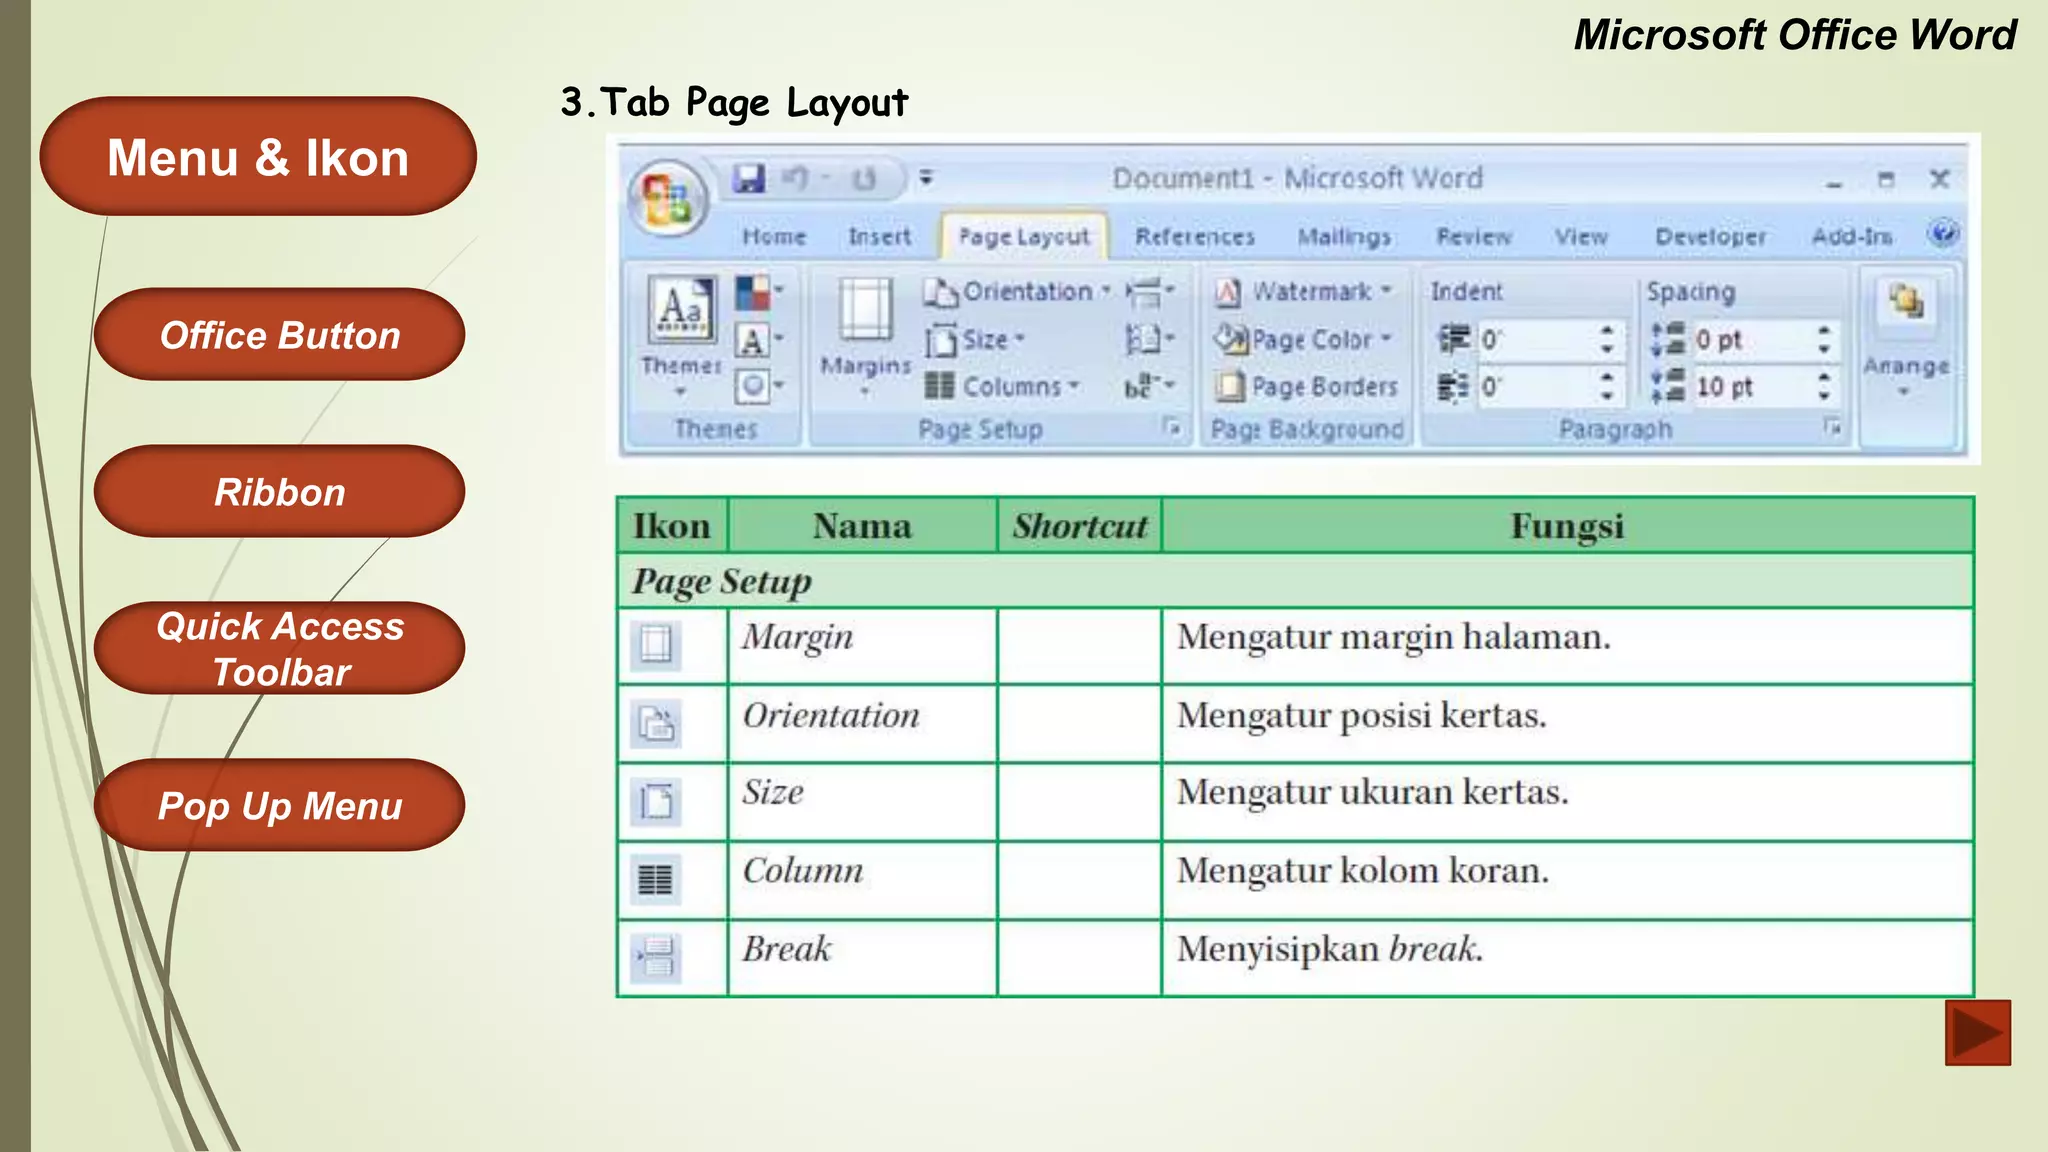The image size is (2048, 1152).
Task: Open the Watermark dropdown
Action: (x=1304, y=292)
